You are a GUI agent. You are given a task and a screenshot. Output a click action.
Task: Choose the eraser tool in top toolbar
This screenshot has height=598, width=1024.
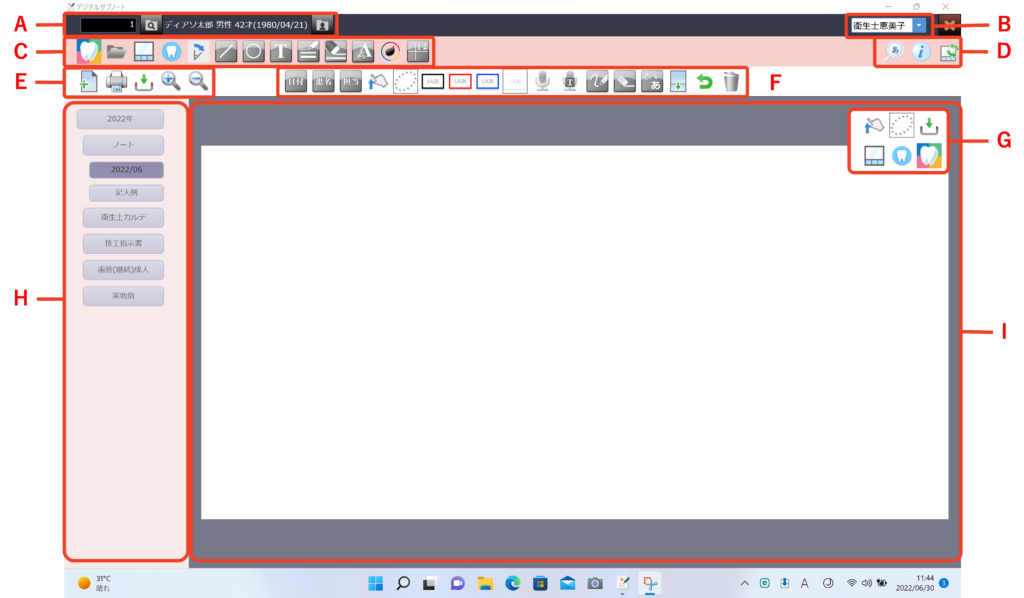tap(336, 52)
